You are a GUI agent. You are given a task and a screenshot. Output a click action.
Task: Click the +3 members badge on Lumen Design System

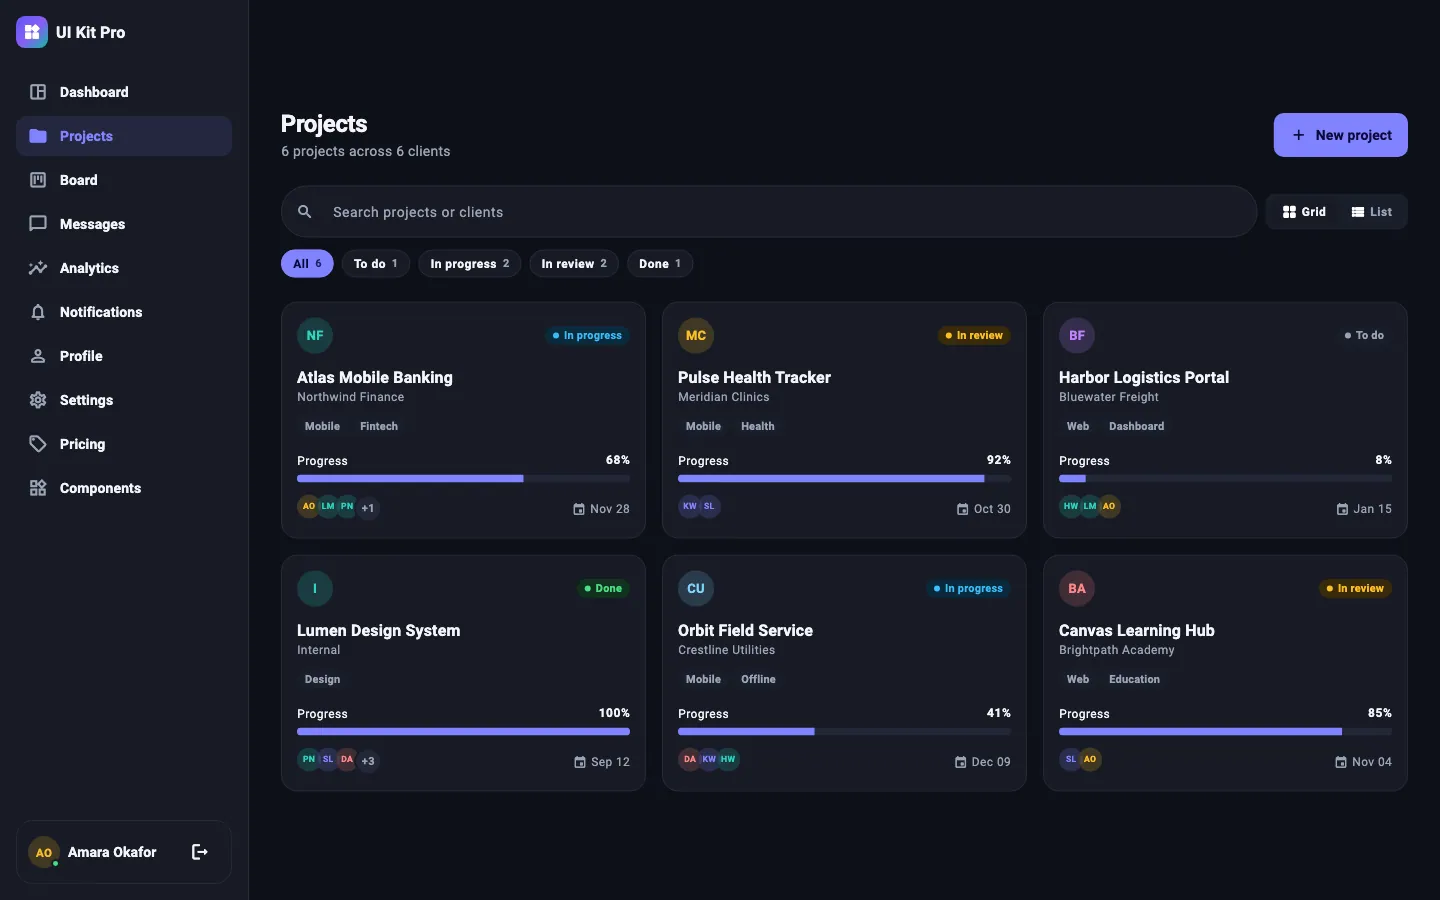[368, 761]
